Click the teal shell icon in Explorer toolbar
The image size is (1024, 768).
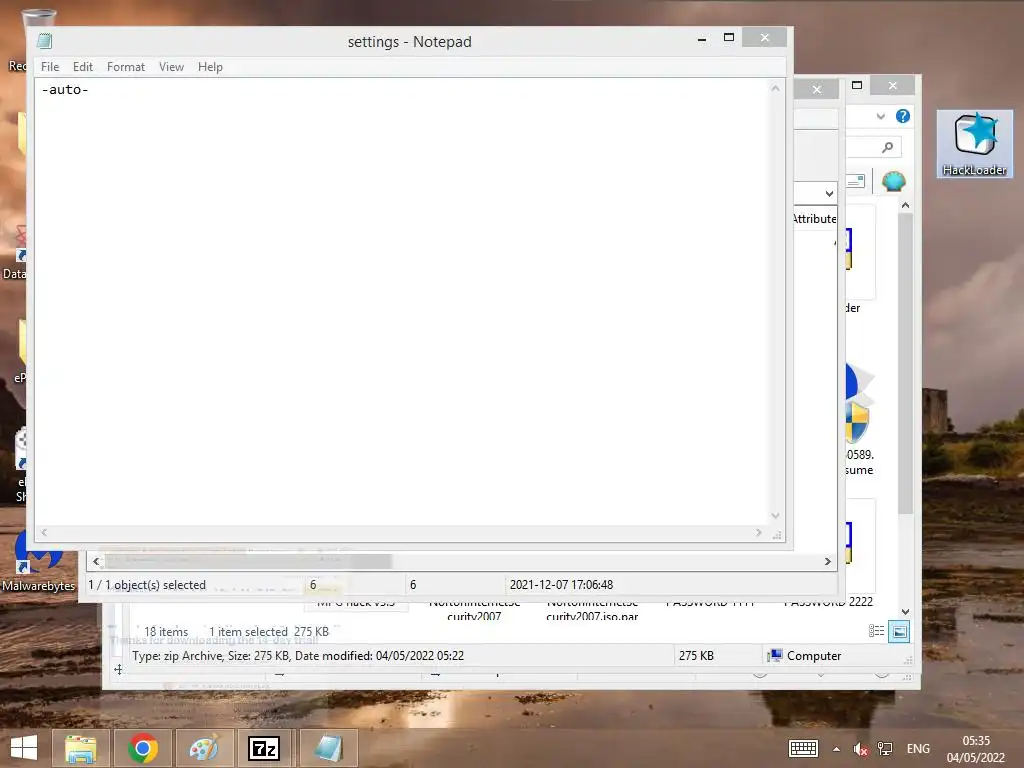893,181
